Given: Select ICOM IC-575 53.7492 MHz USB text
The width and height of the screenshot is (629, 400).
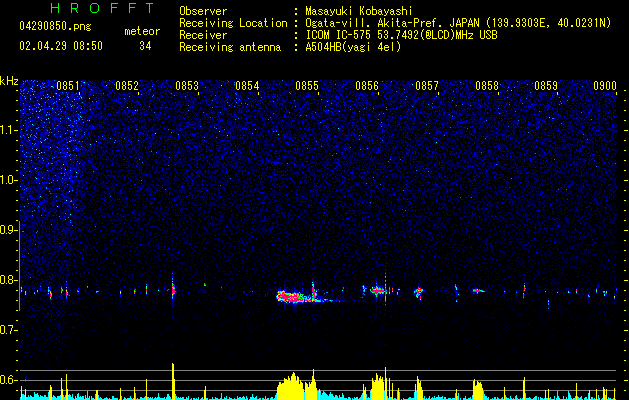Looking at the screenshot, I should 401,35.
